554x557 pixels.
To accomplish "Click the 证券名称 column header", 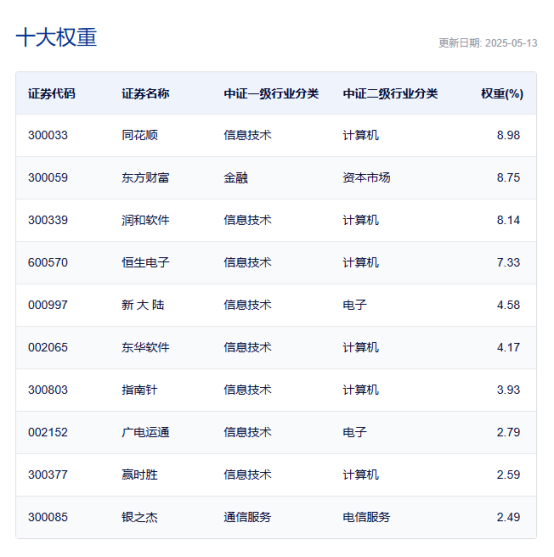I will [145, 94].
